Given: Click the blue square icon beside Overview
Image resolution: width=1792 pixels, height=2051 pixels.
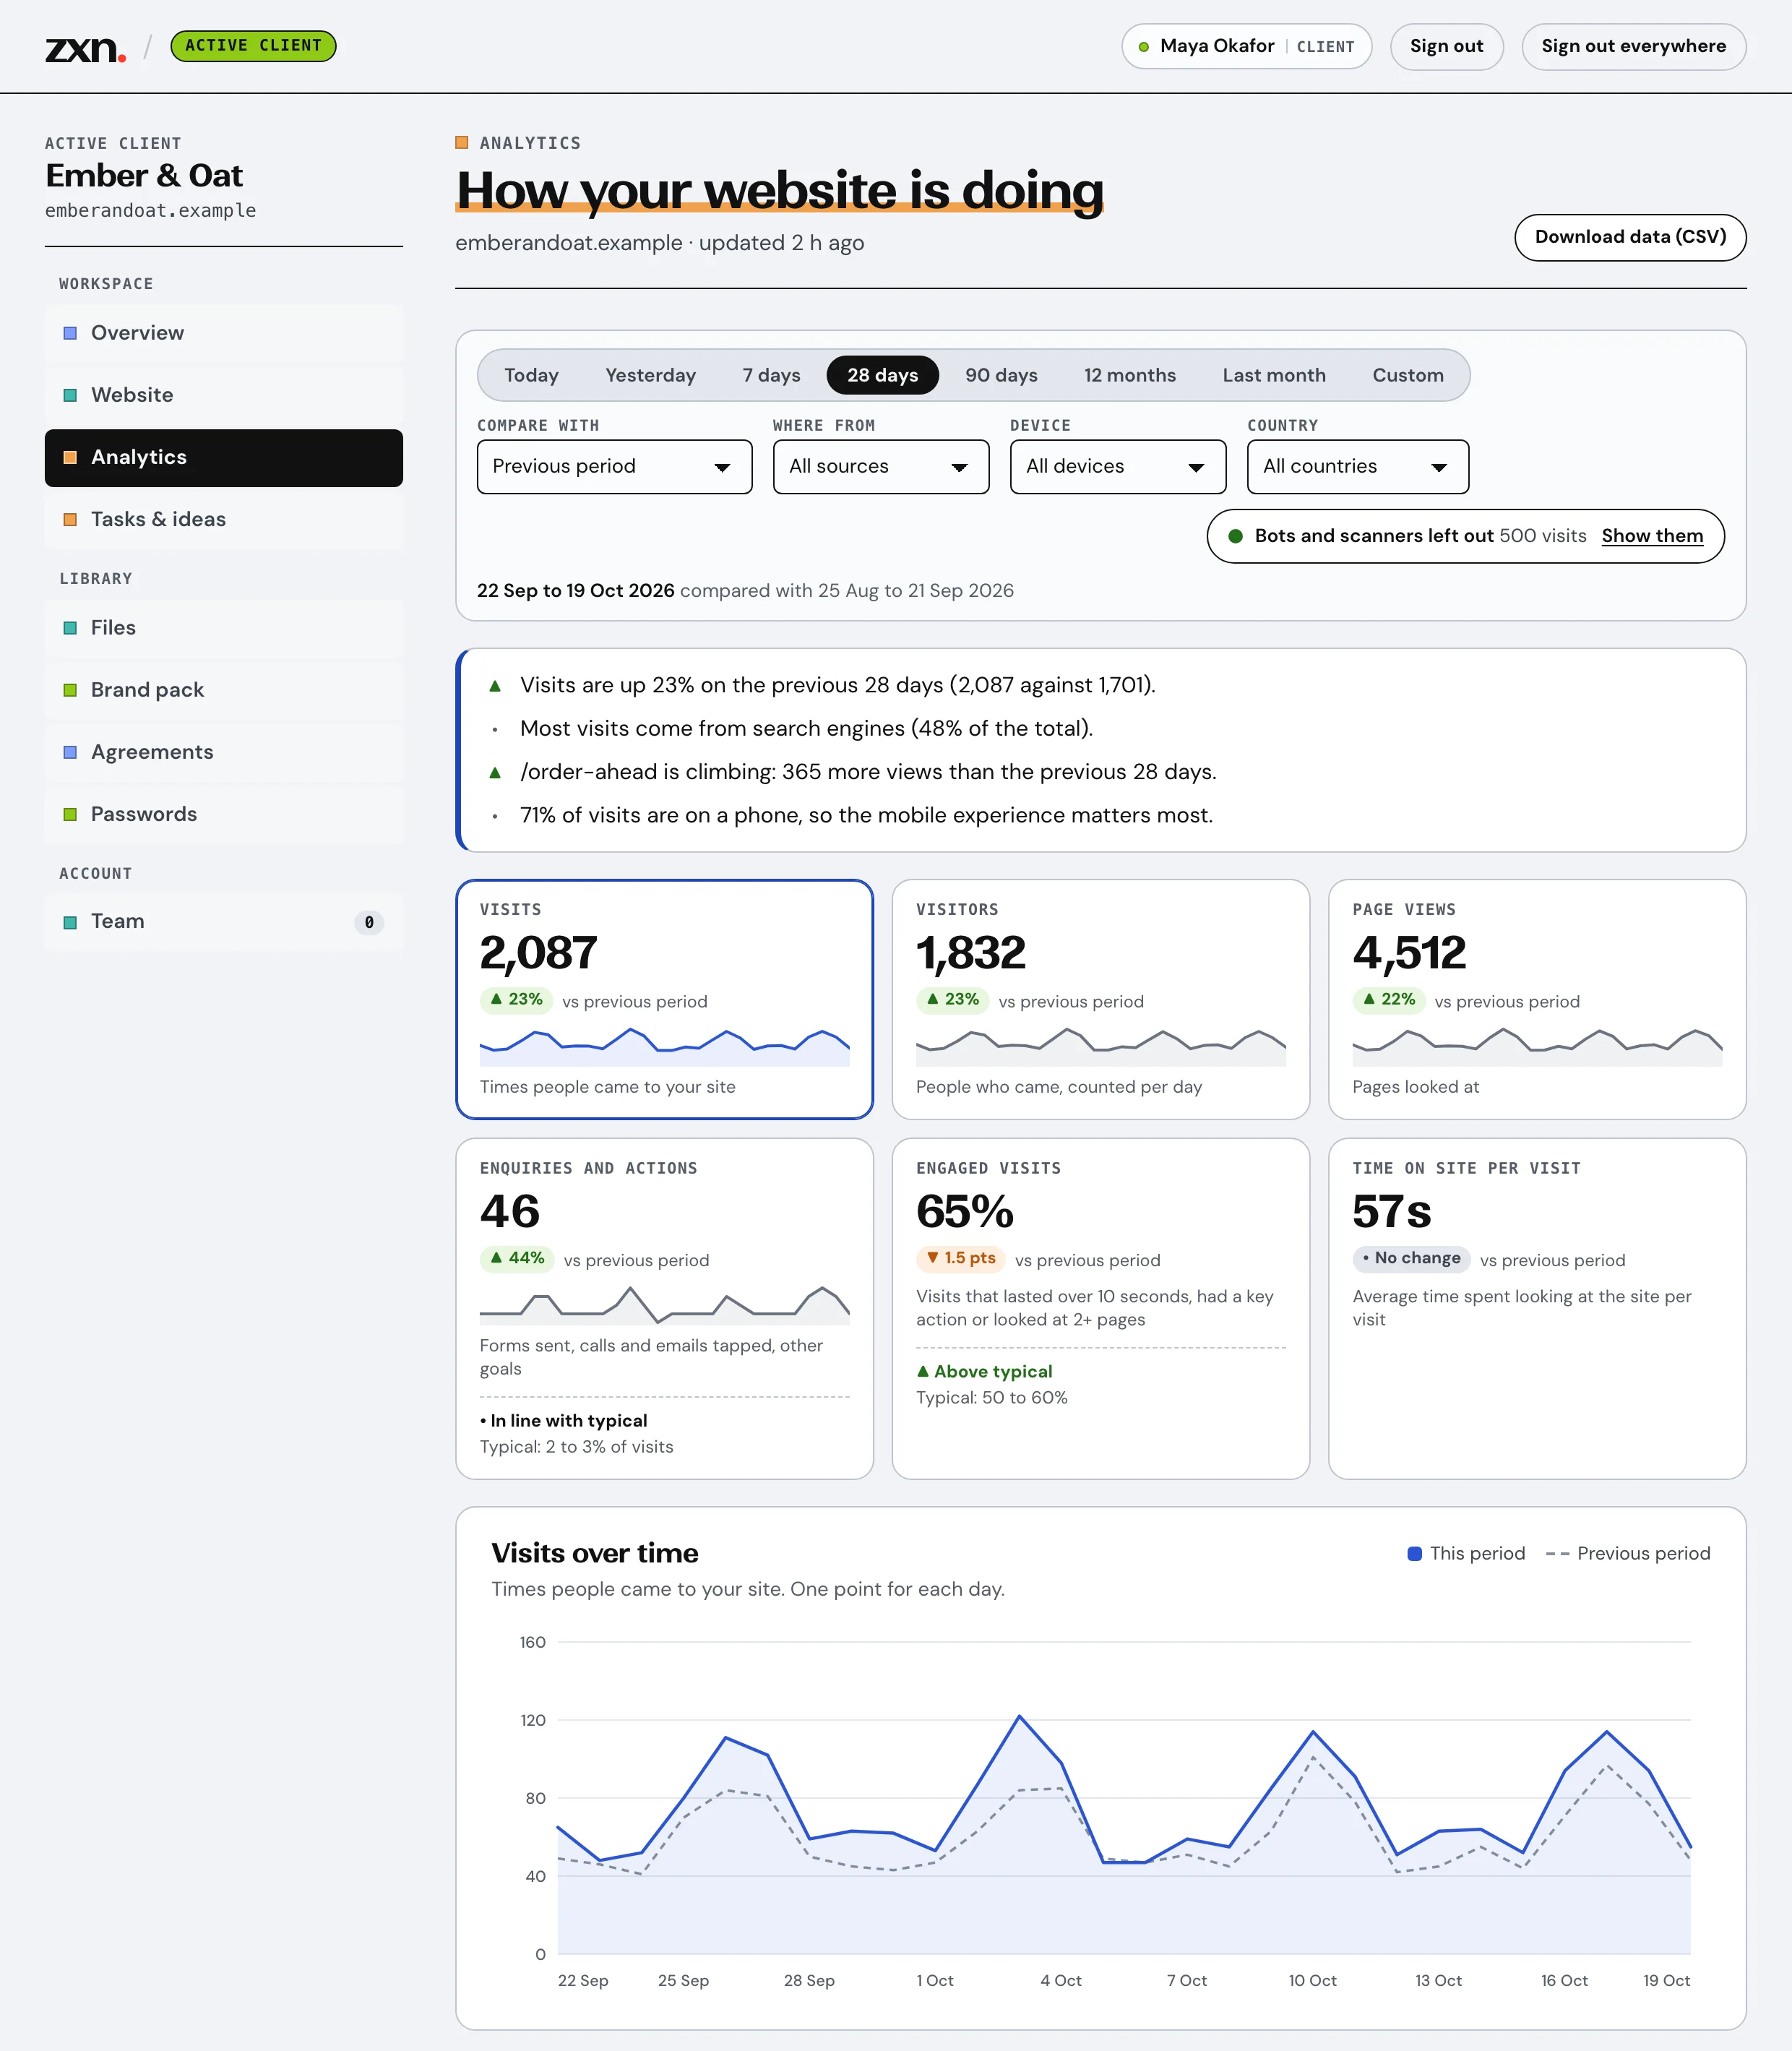Looking at the screenshot, I should click(70, 333).
